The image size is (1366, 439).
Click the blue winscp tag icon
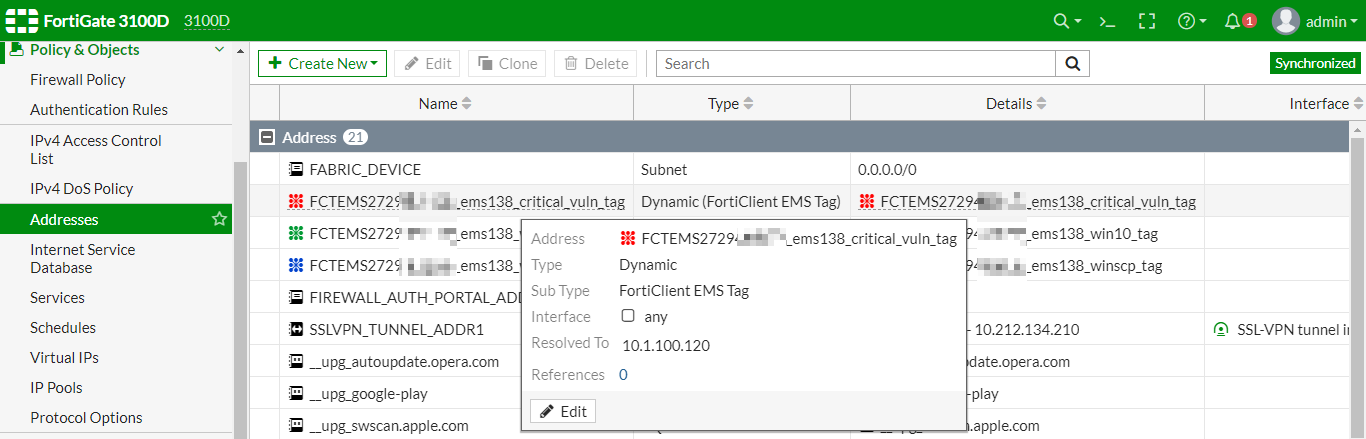[x=295, y=266]
